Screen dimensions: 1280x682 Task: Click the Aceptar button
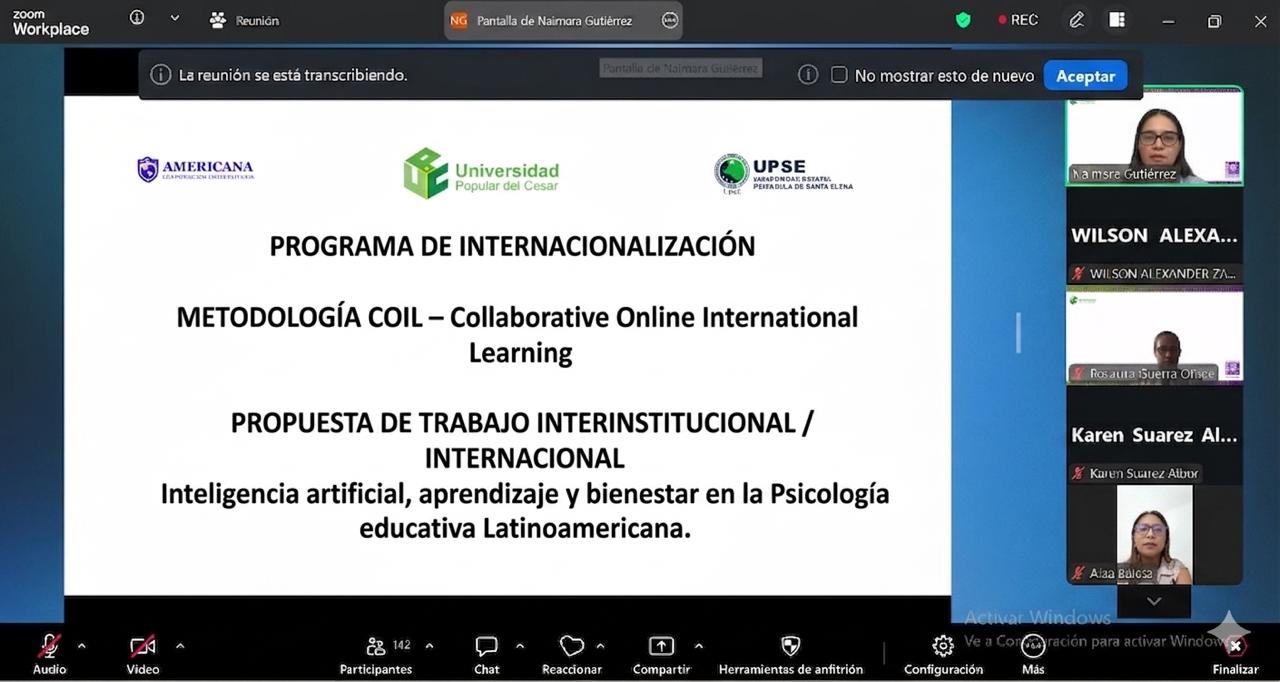1086,76
